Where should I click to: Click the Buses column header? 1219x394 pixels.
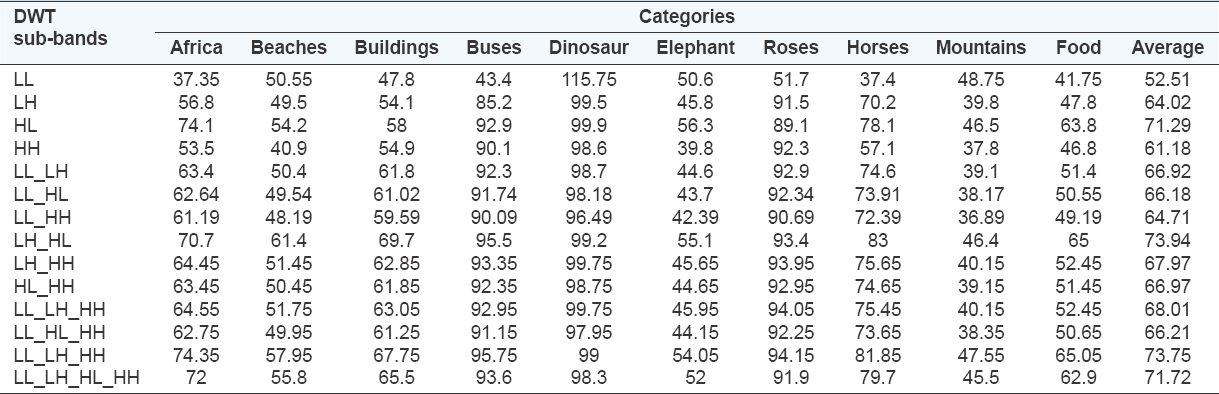tap(489, 47)
